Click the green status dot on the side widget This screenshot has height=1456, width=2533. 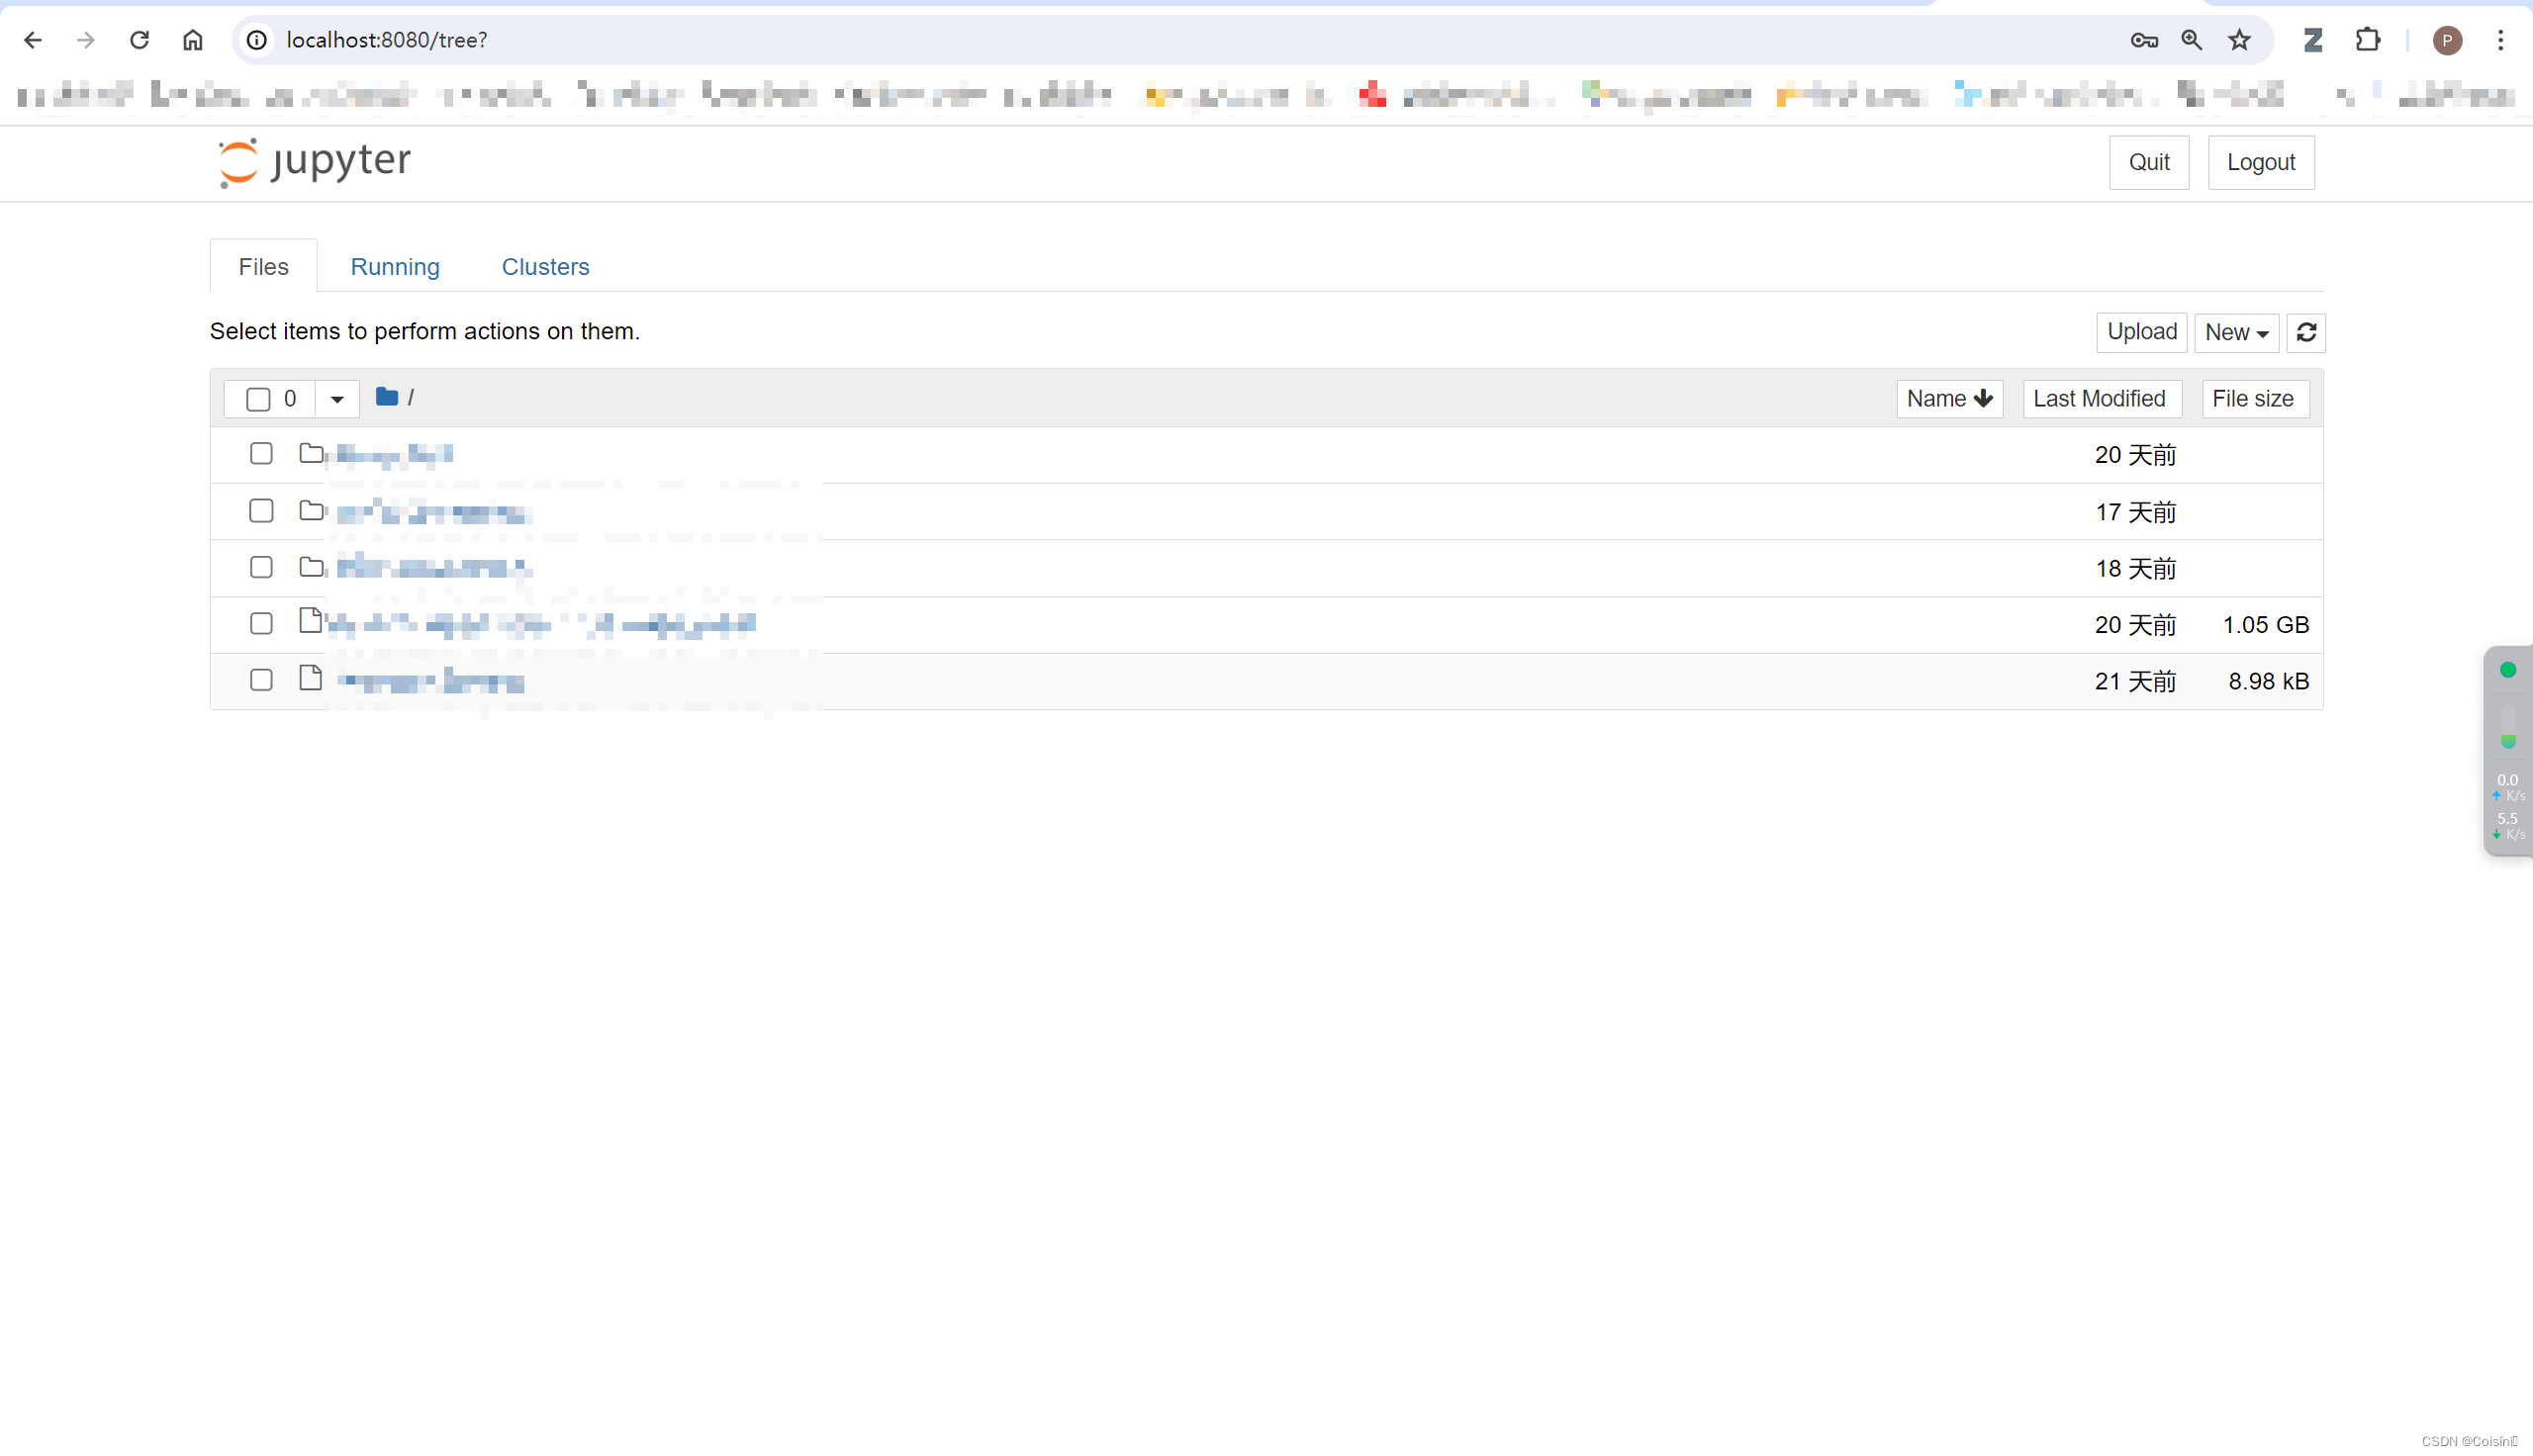point(2508,670)
